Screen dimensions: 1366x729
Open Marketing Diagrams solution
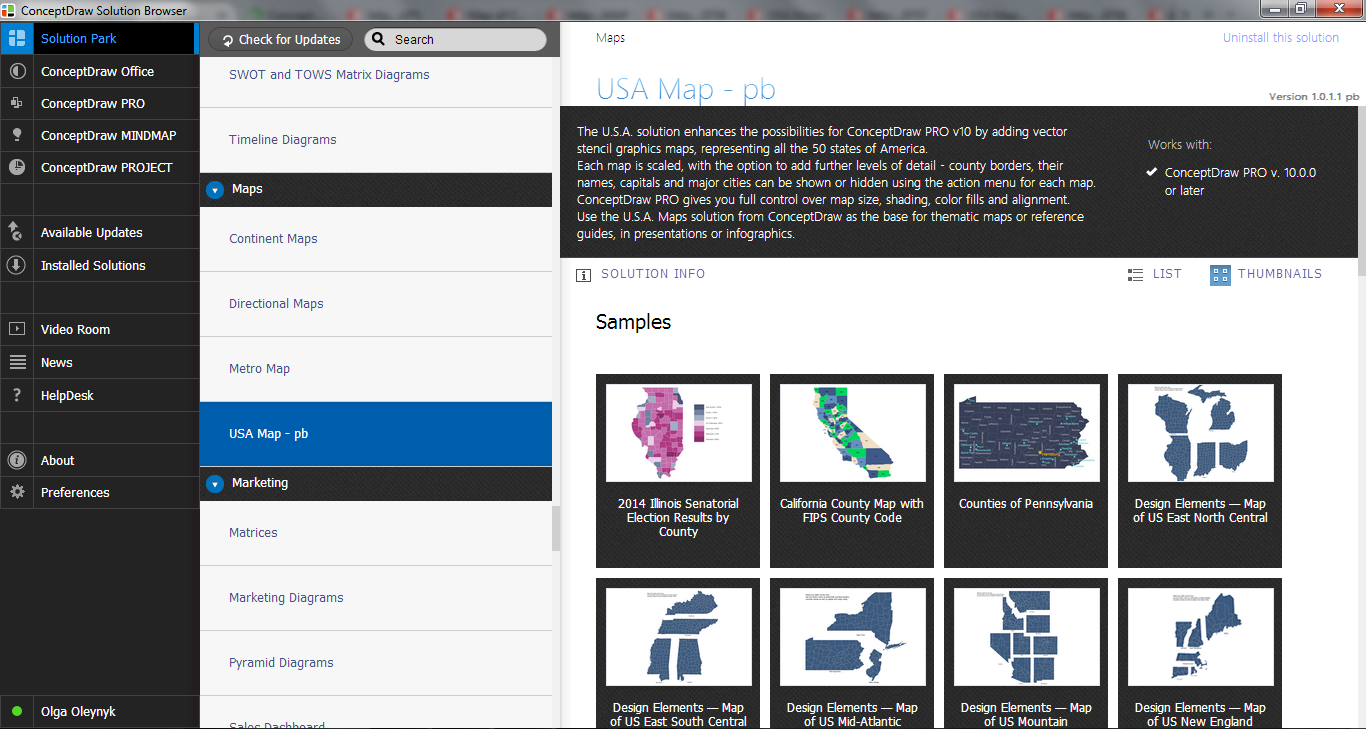(376, 598)
